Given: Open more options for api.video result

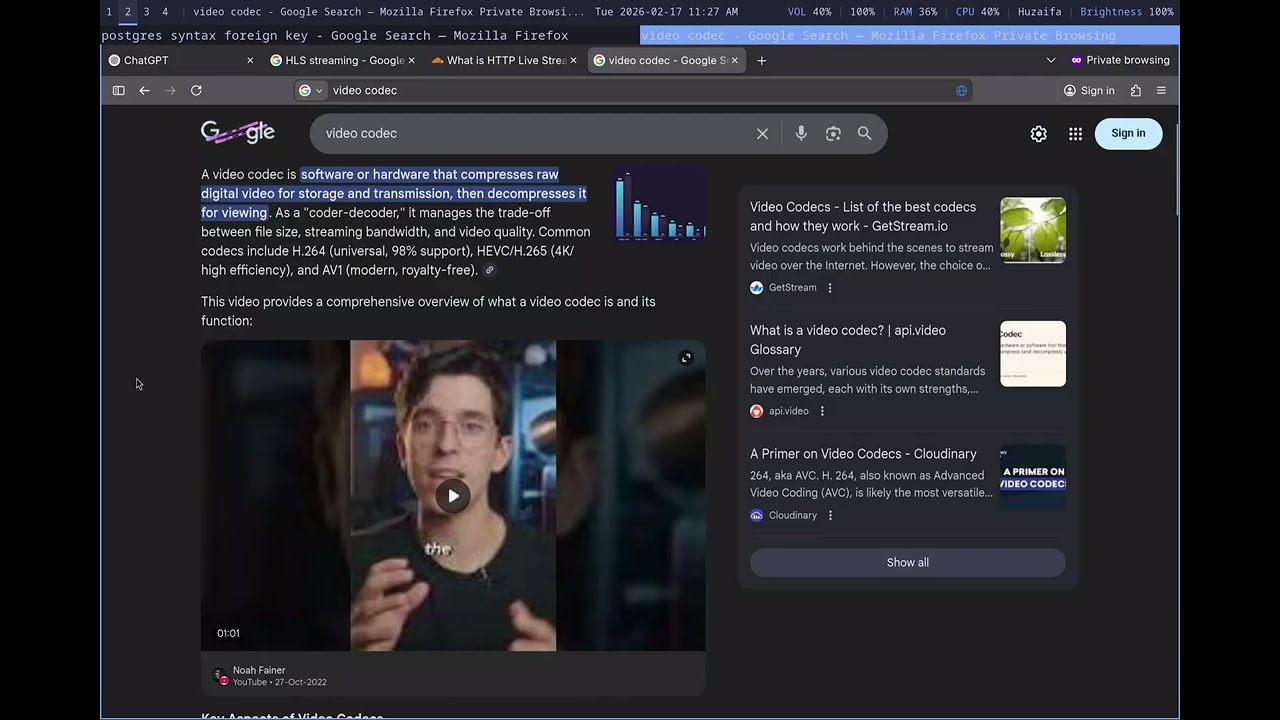Looking at the screenshot, I should coord(822,411).
